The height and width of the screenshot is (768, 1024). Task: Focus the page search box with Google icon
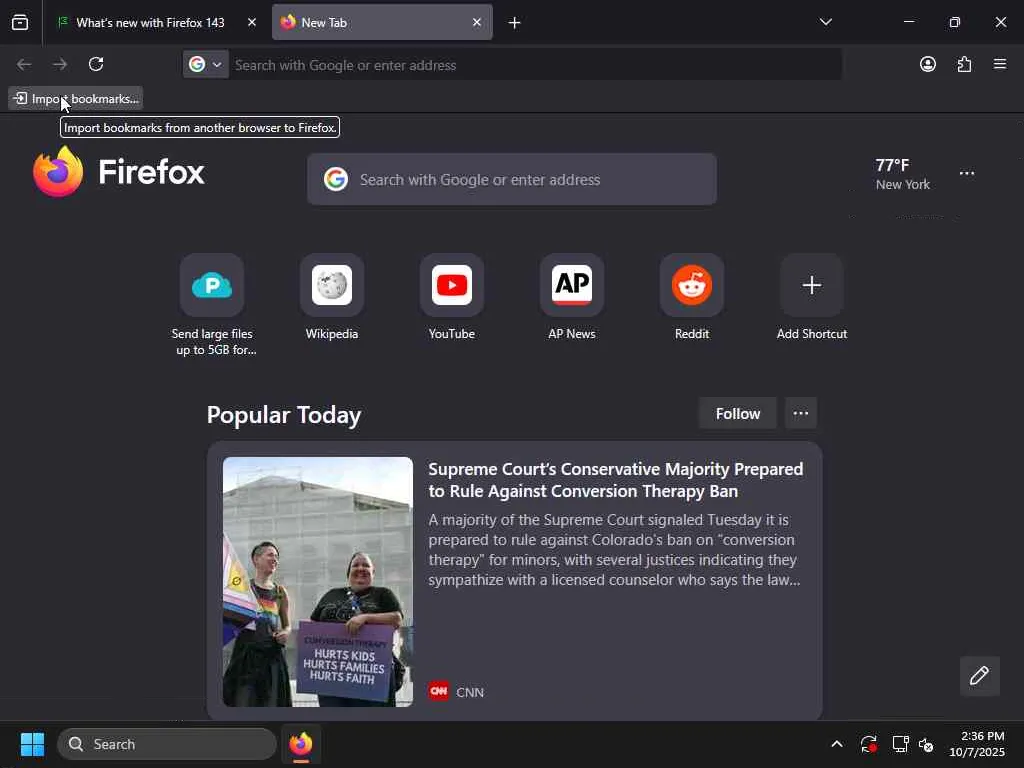(512, 179)
